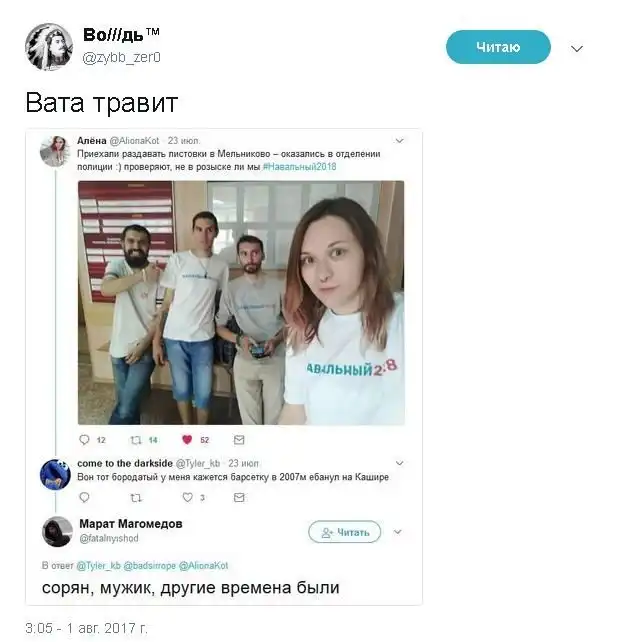Image resolution: width=617 pixels, height=642 pixels.
Task: Open chevron menu on Алёна's tweet
Action: pos(400,141)
